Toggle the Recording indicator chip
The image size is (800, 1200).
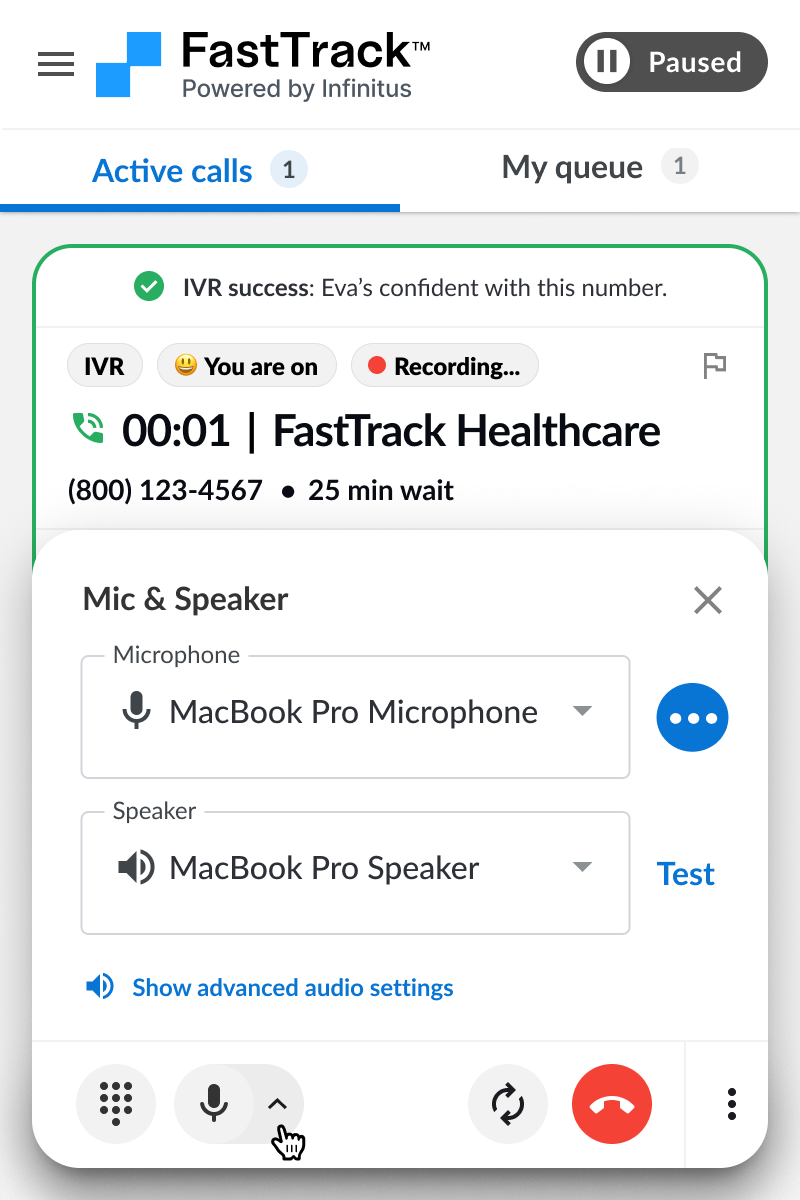click(445, 367)
